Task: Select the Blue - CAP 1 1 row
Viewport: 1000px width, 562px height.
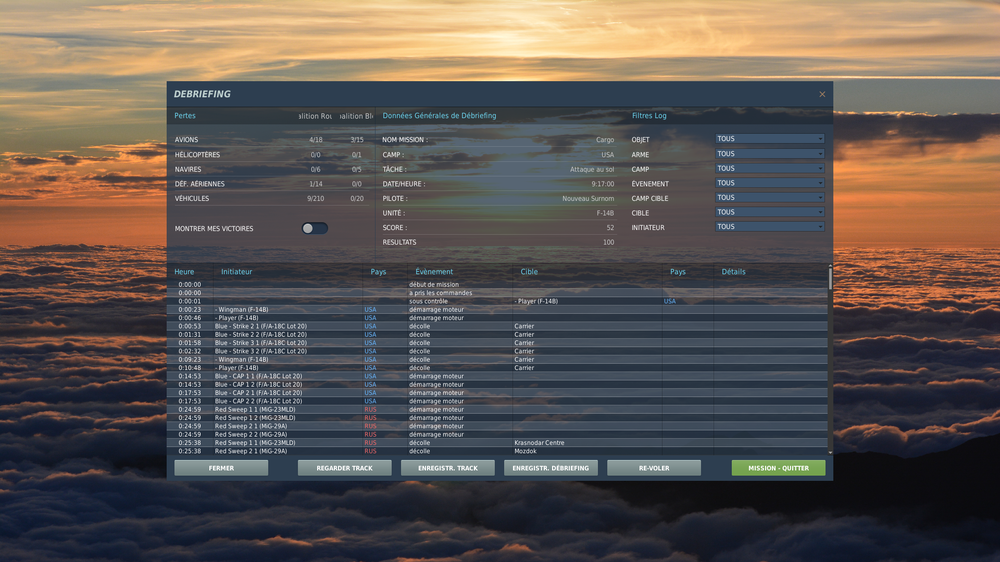Action: point(497,376)
